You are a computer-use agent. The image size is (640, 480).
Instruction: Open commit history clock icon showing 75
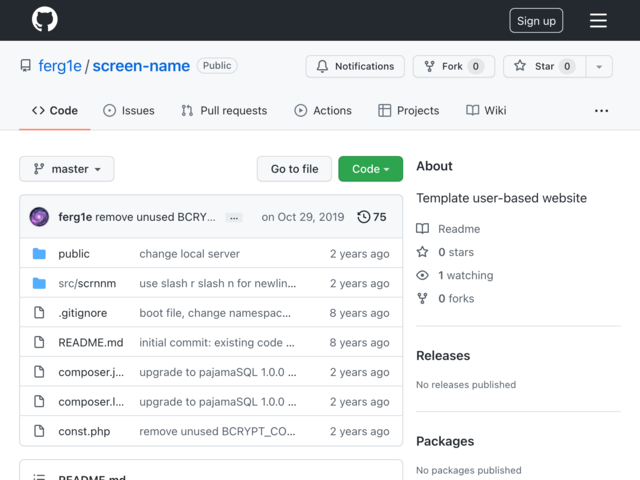coord(363,217)
